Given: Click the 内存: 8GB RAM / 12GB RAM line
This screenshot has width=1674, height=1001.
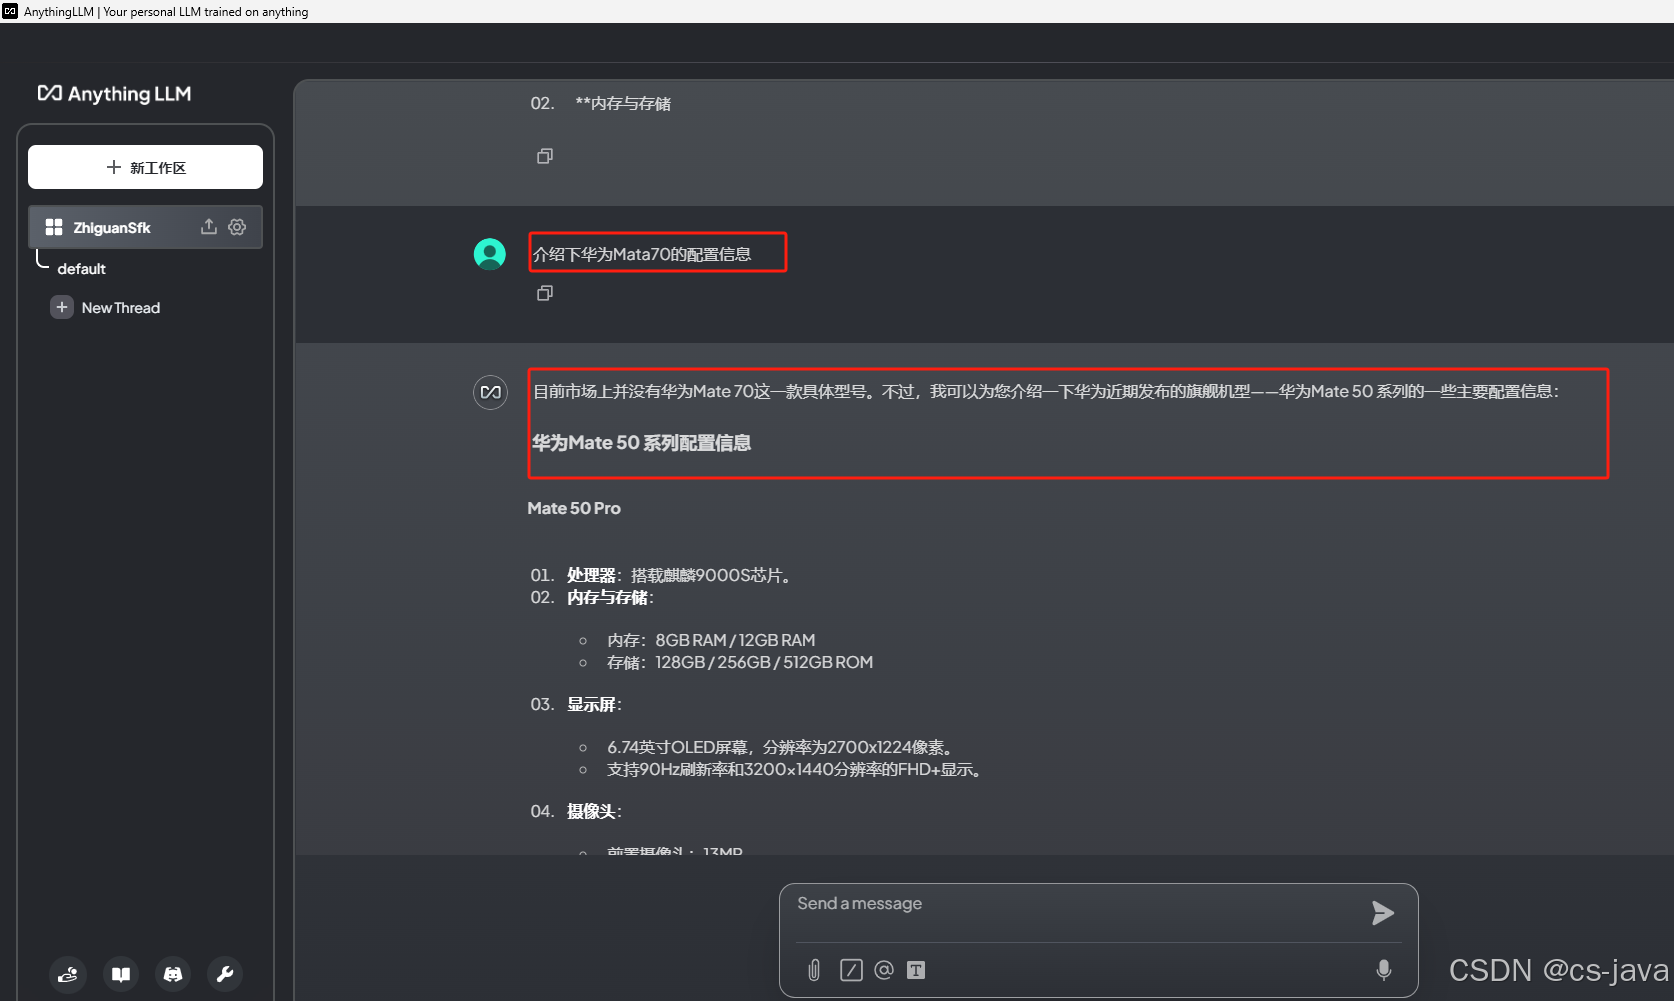Looking at the screenshot, I should click(711, 640).
